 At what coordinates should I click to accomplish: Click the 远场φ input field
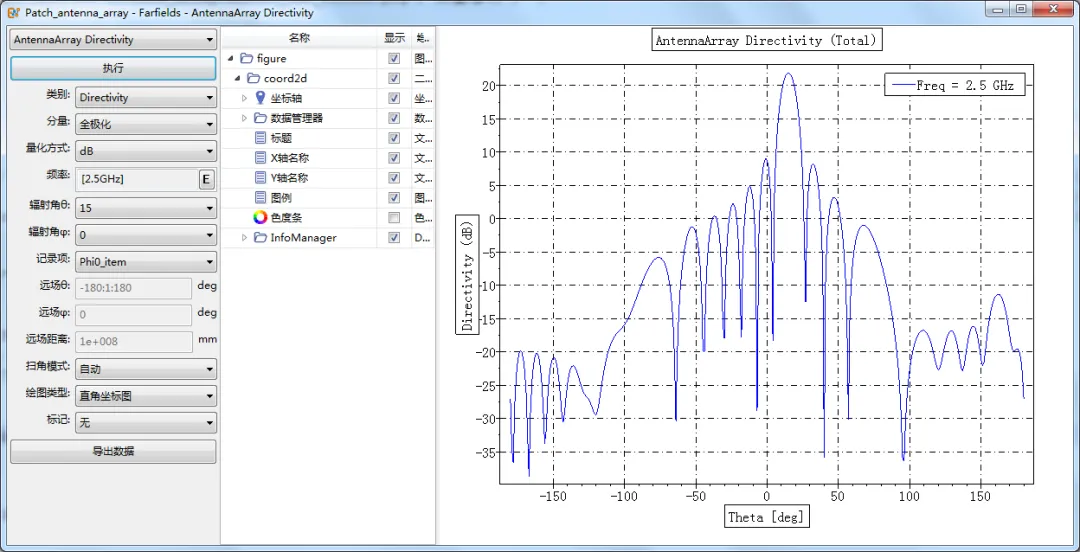coord(134,315)
